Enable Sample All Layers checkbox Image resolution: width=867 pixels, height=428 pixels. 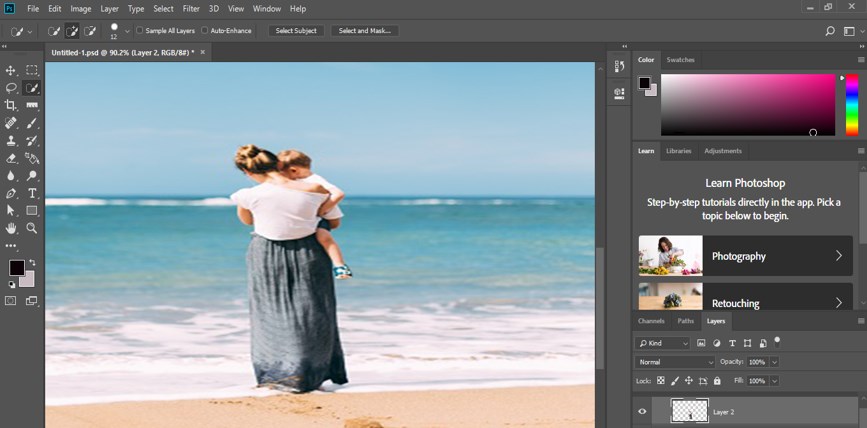[140, 31]
